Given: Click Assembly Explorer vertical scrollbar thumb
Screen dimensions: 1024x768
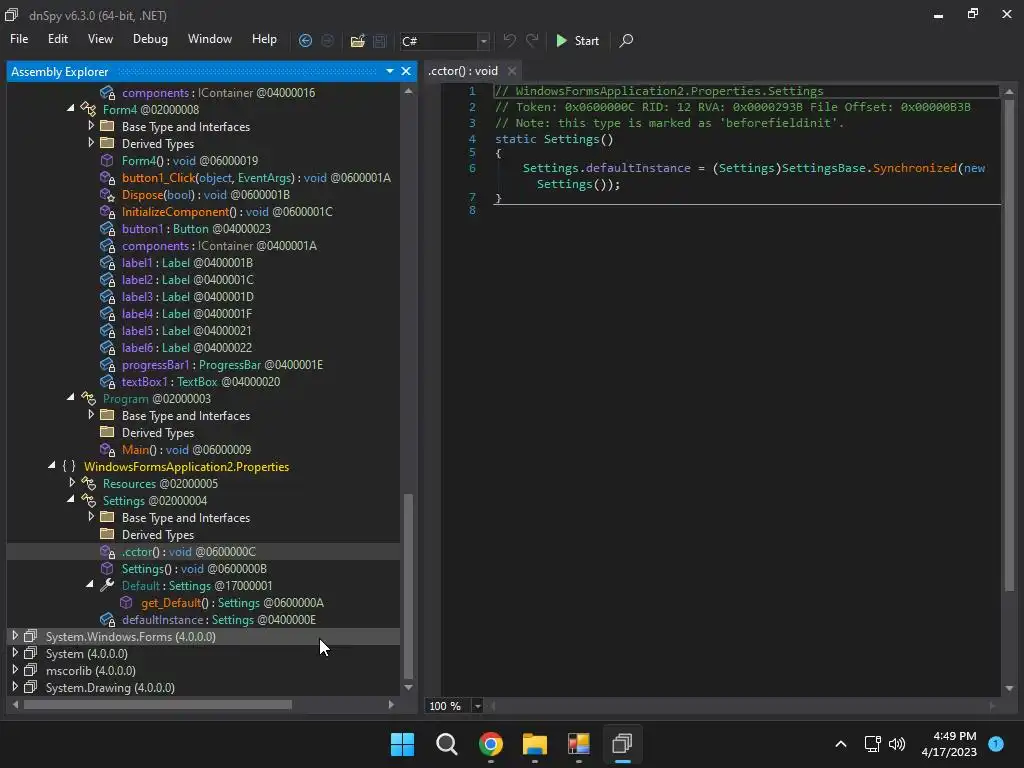Looking at the screenshot, I should coord(409,586).
